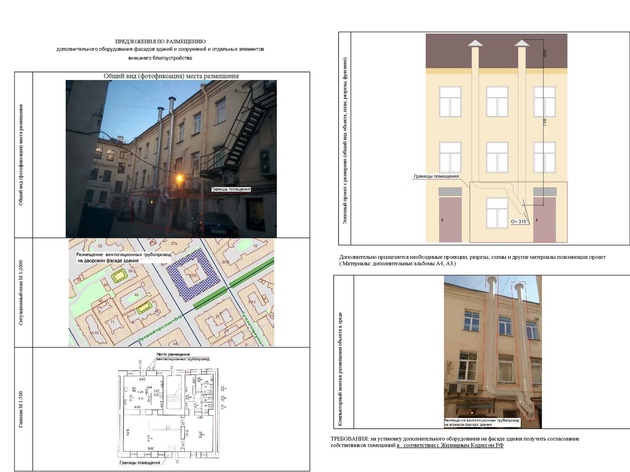Open the facade elevation drawing with two pipes
Viewport: 630px width, 472px height.
[x=497, y=138]
